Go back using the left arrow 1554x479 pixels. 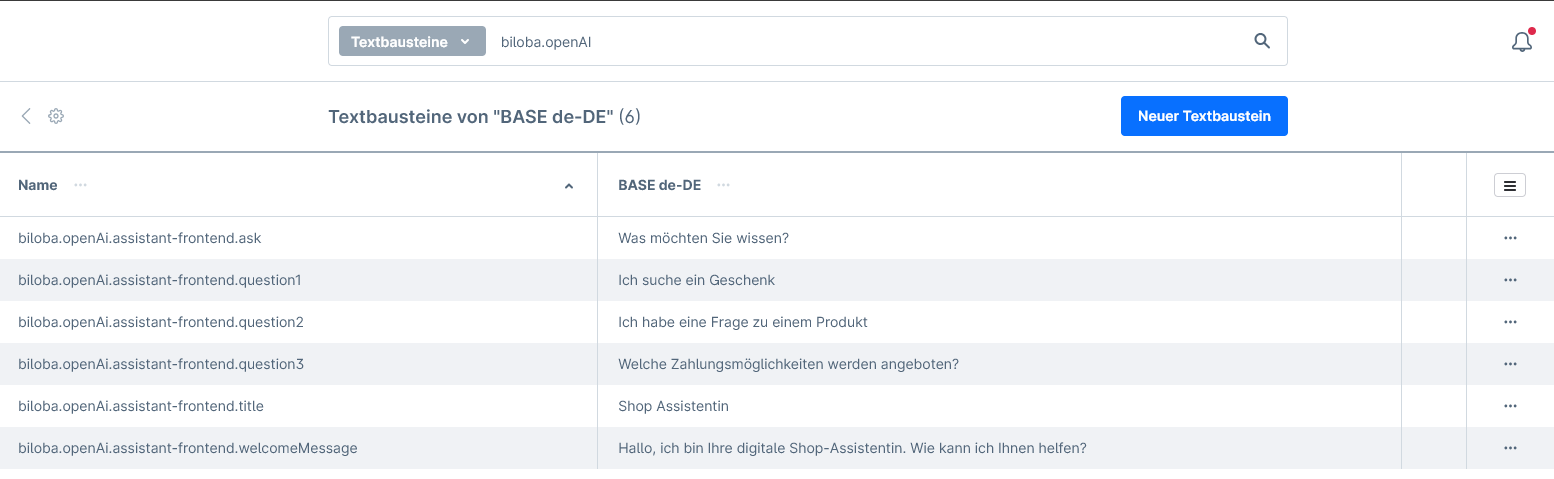[x=26, y=116]
